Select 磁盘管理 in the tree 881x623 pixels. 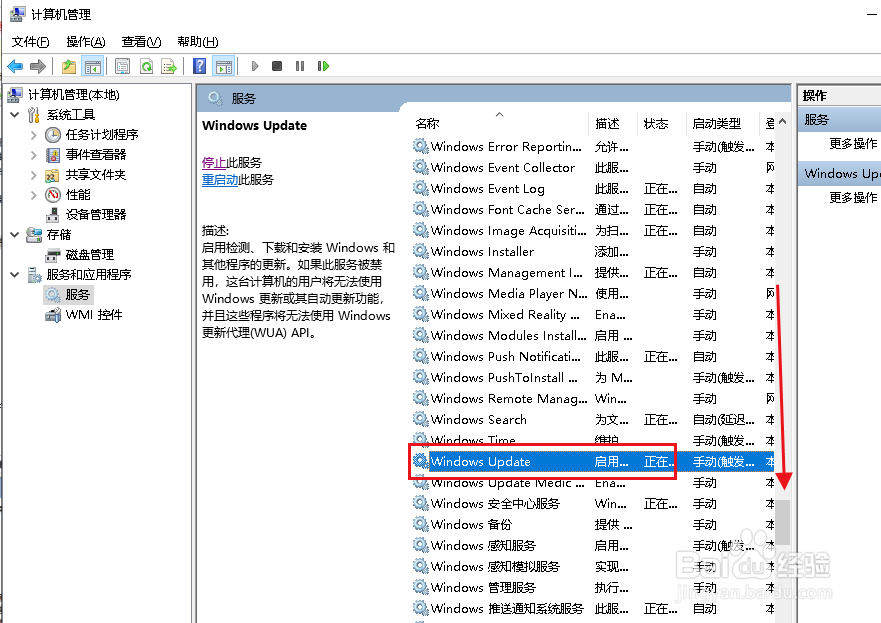pos(89,254)
